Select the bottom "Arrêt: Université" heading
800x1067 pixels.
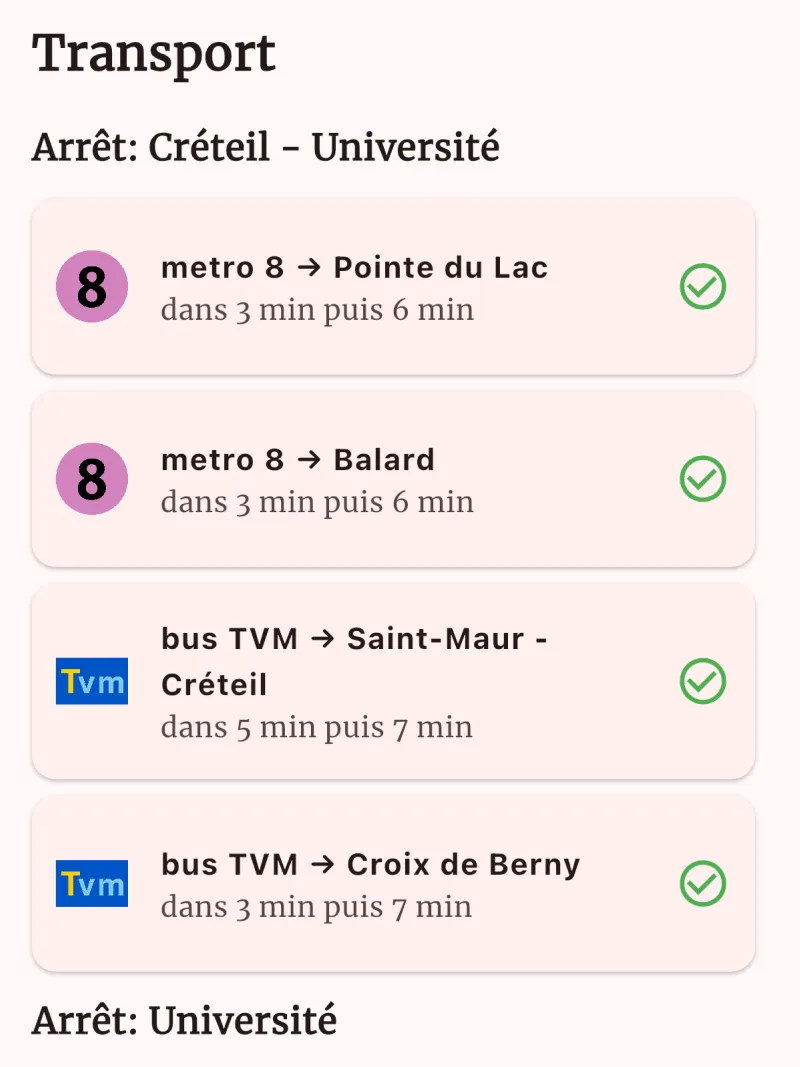pyautogui.click(x=184, y=1021)
